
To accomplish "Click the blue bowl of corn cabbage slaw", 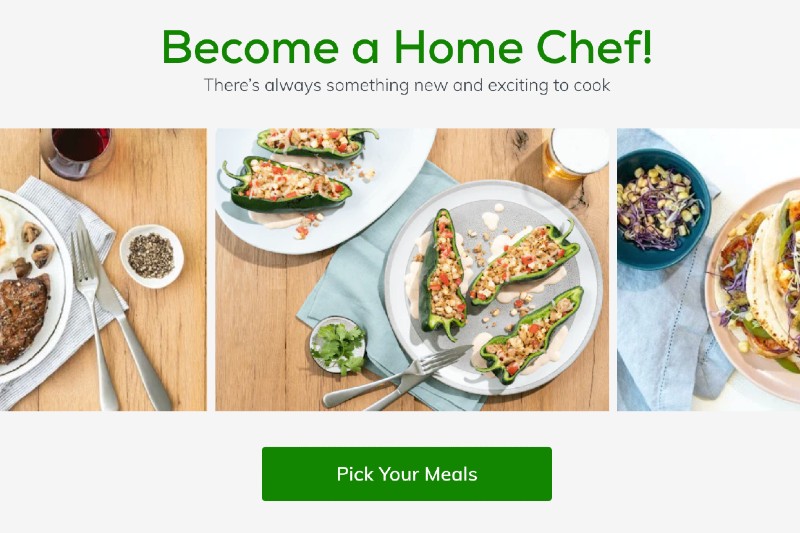I will [663, 209].
